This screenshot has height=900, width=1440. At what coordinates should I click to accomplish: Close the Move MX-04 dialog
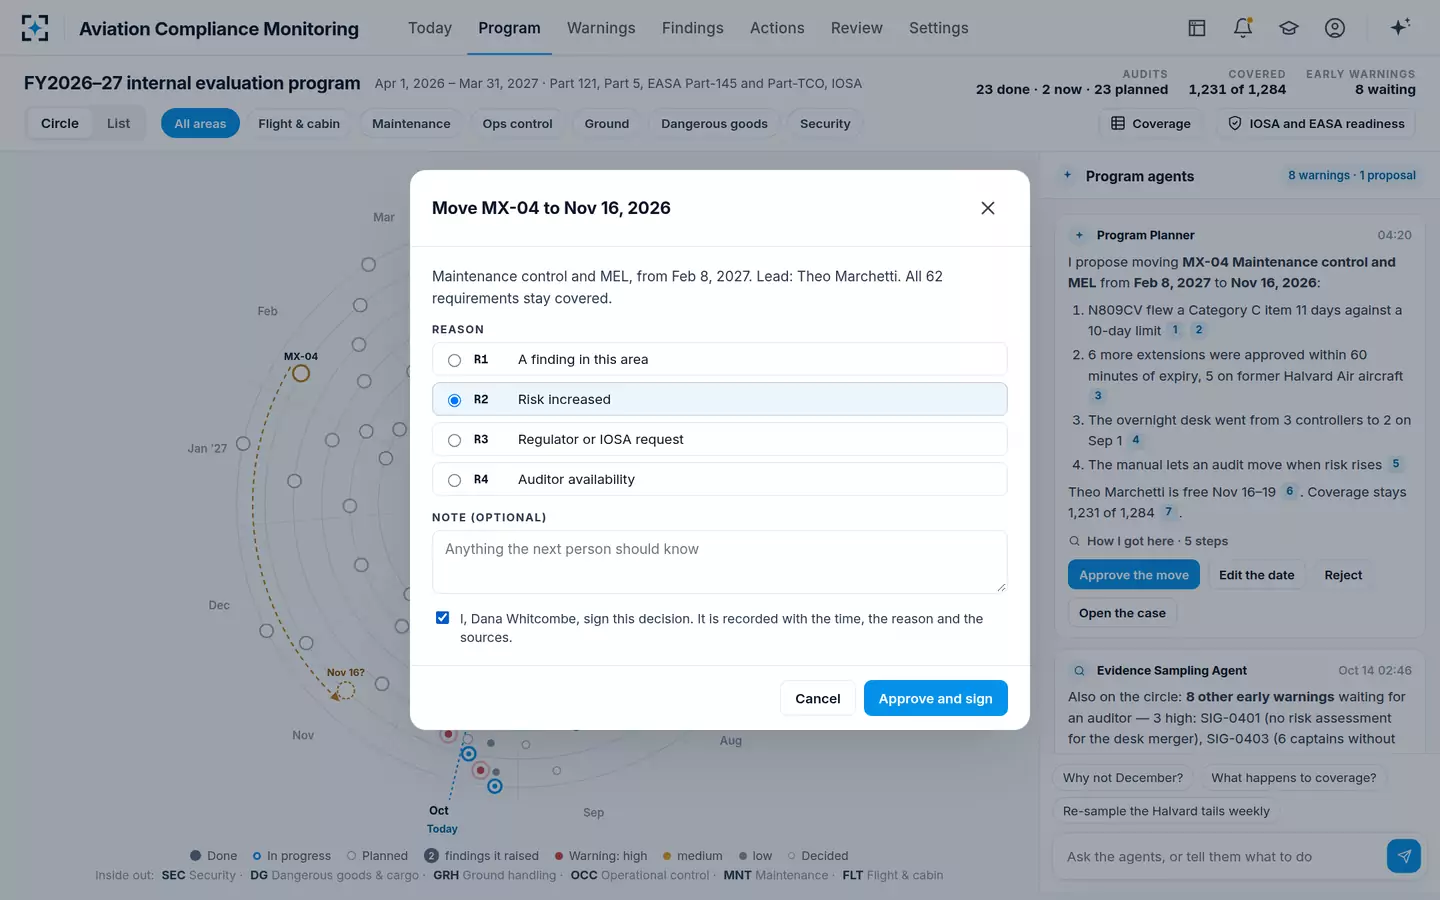coord(988,208)
